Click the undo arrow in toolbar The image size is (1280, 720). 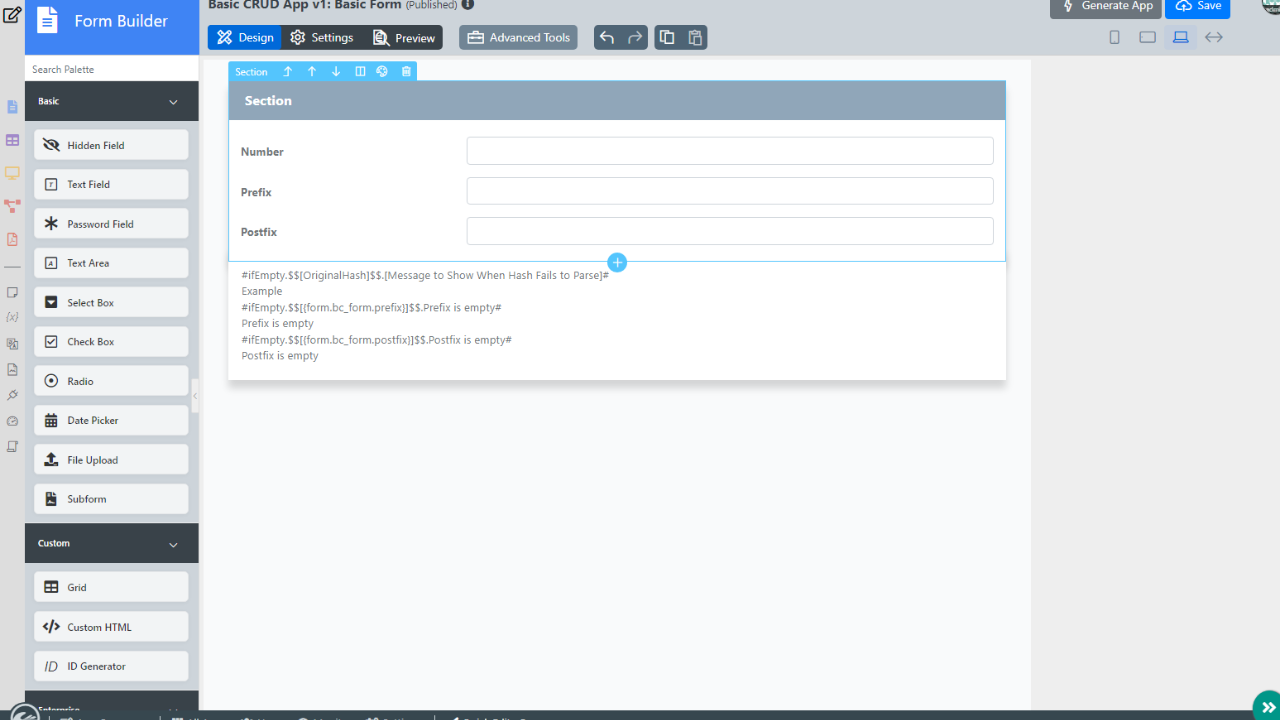pos(607,38)
